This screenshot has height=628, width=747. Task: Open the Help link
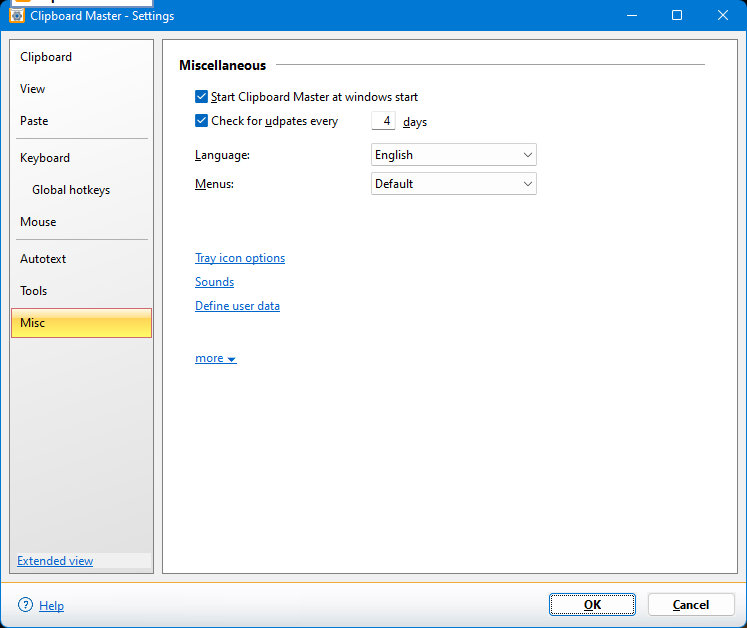(x=51, y=606)
